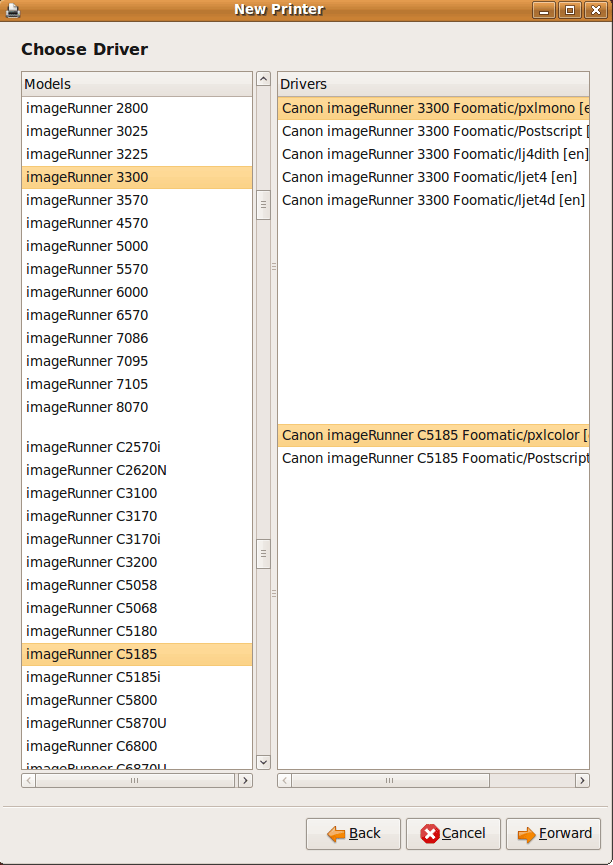Select model imageRunner 2800

(137, 108)
